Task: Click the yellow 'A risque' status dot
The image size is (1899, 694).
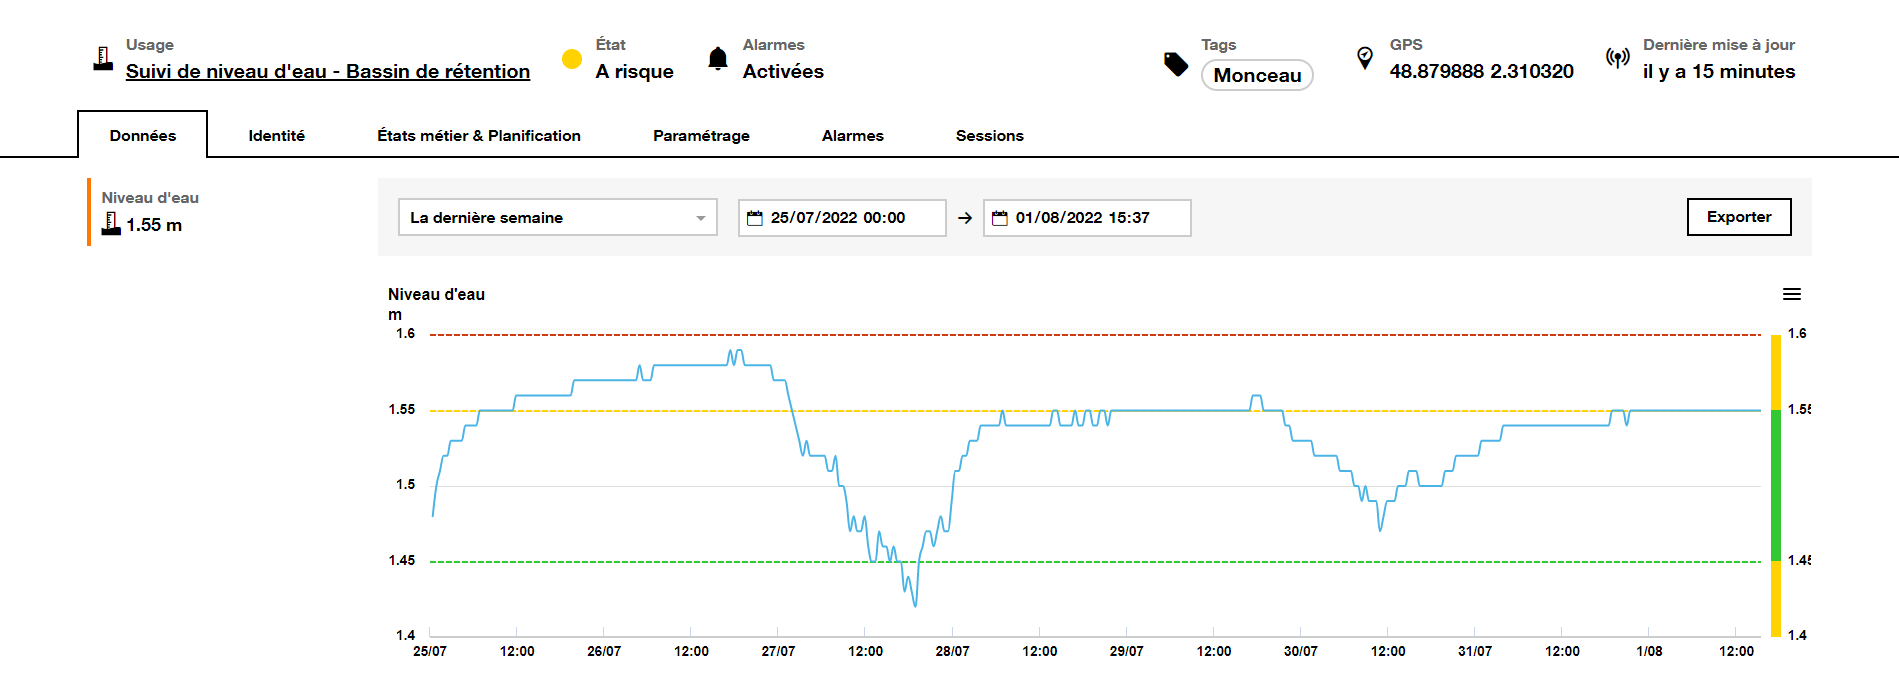Action: coord(572,59)
